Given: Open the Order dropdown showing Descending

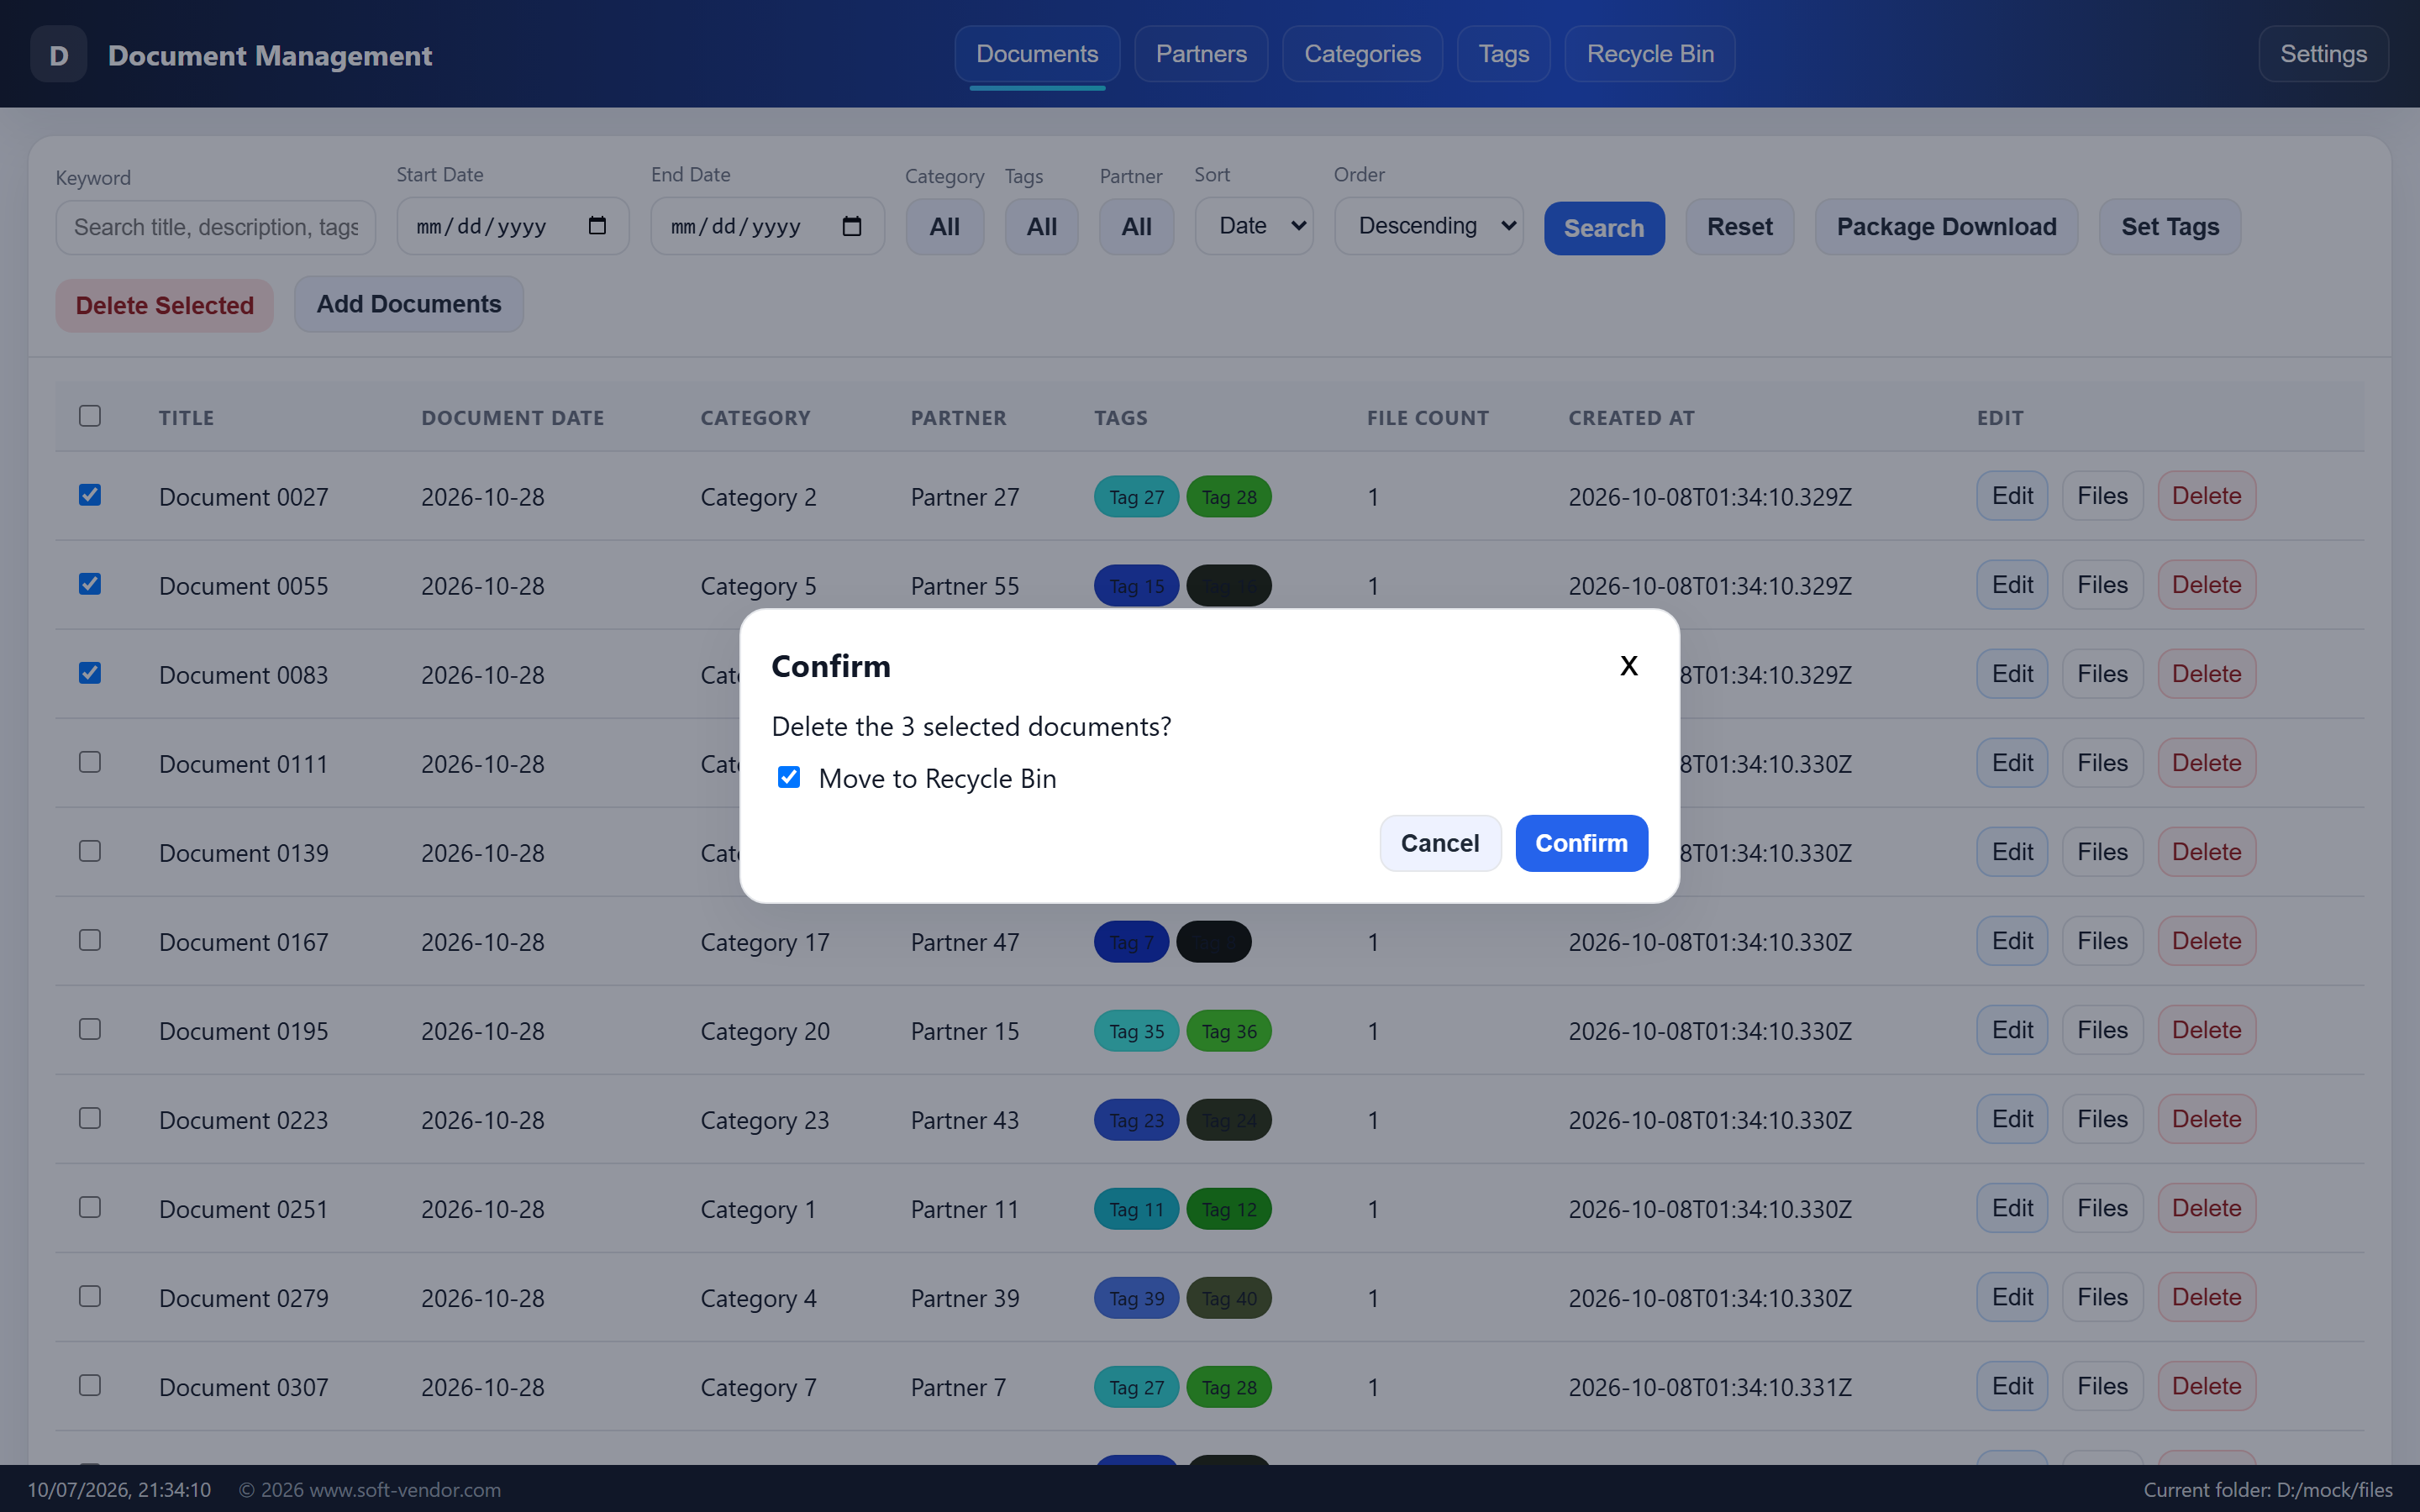Looking at the screenshot, I should (1429, 226).
